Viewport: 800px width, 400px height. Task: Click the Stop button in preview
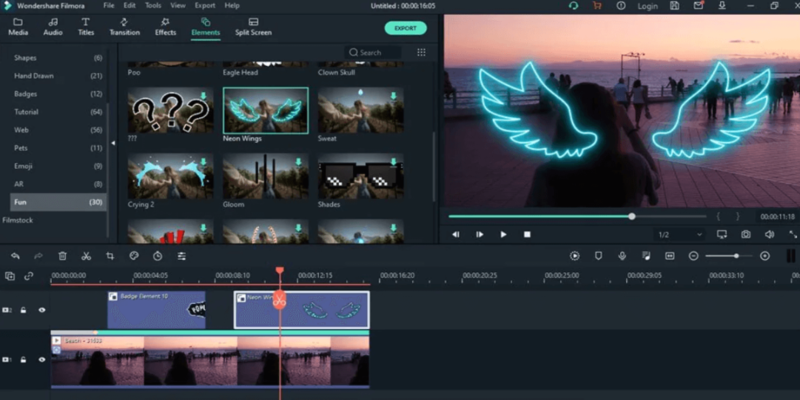[x=527, y=234]
